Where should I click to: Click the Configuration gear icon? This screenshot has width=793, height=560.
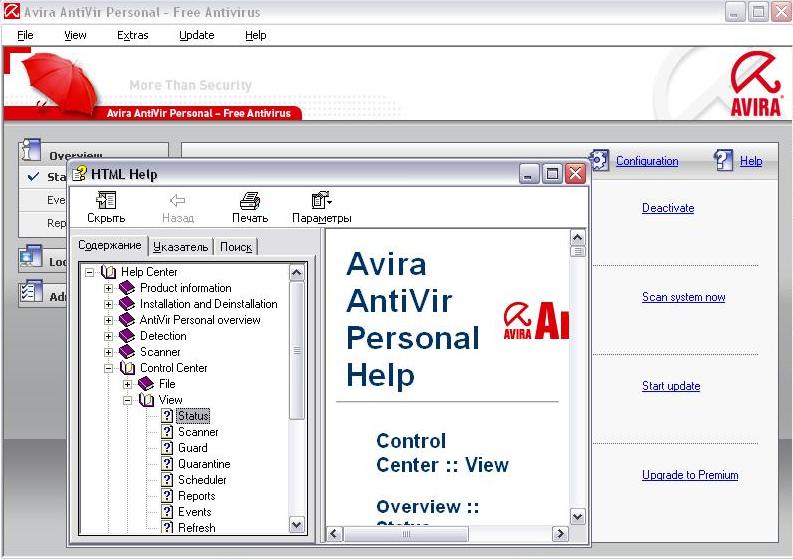pos(600,160)
